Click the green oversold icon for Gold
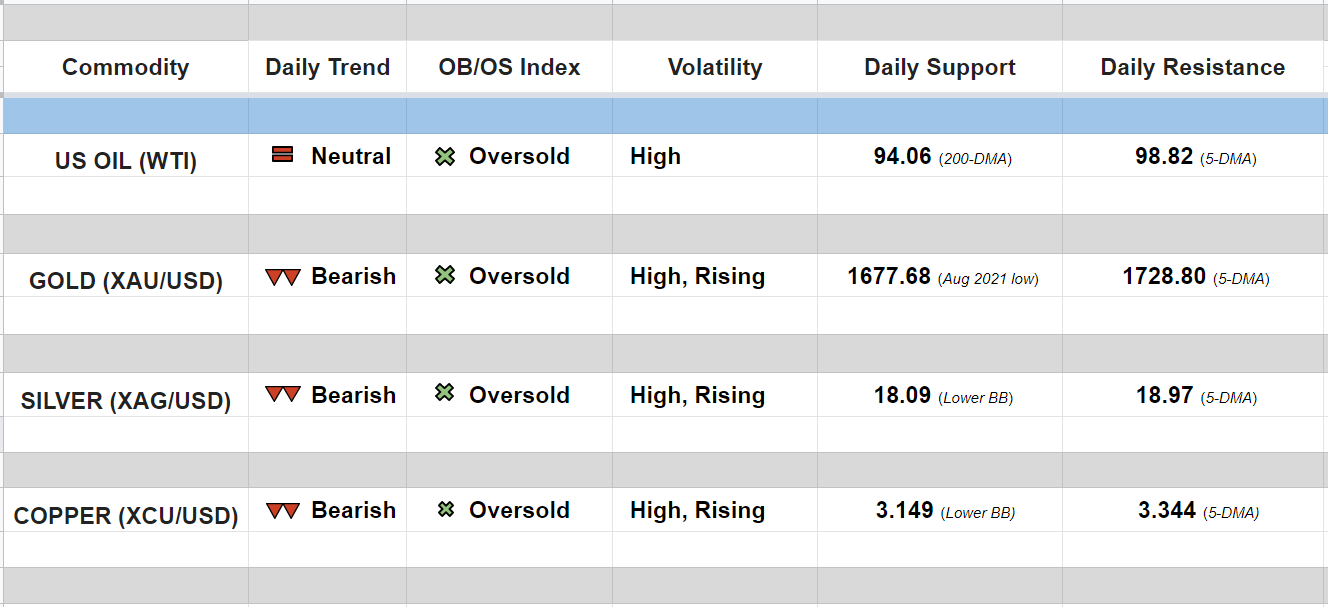This screenshot has height=607, width=1328. [445, 275]
